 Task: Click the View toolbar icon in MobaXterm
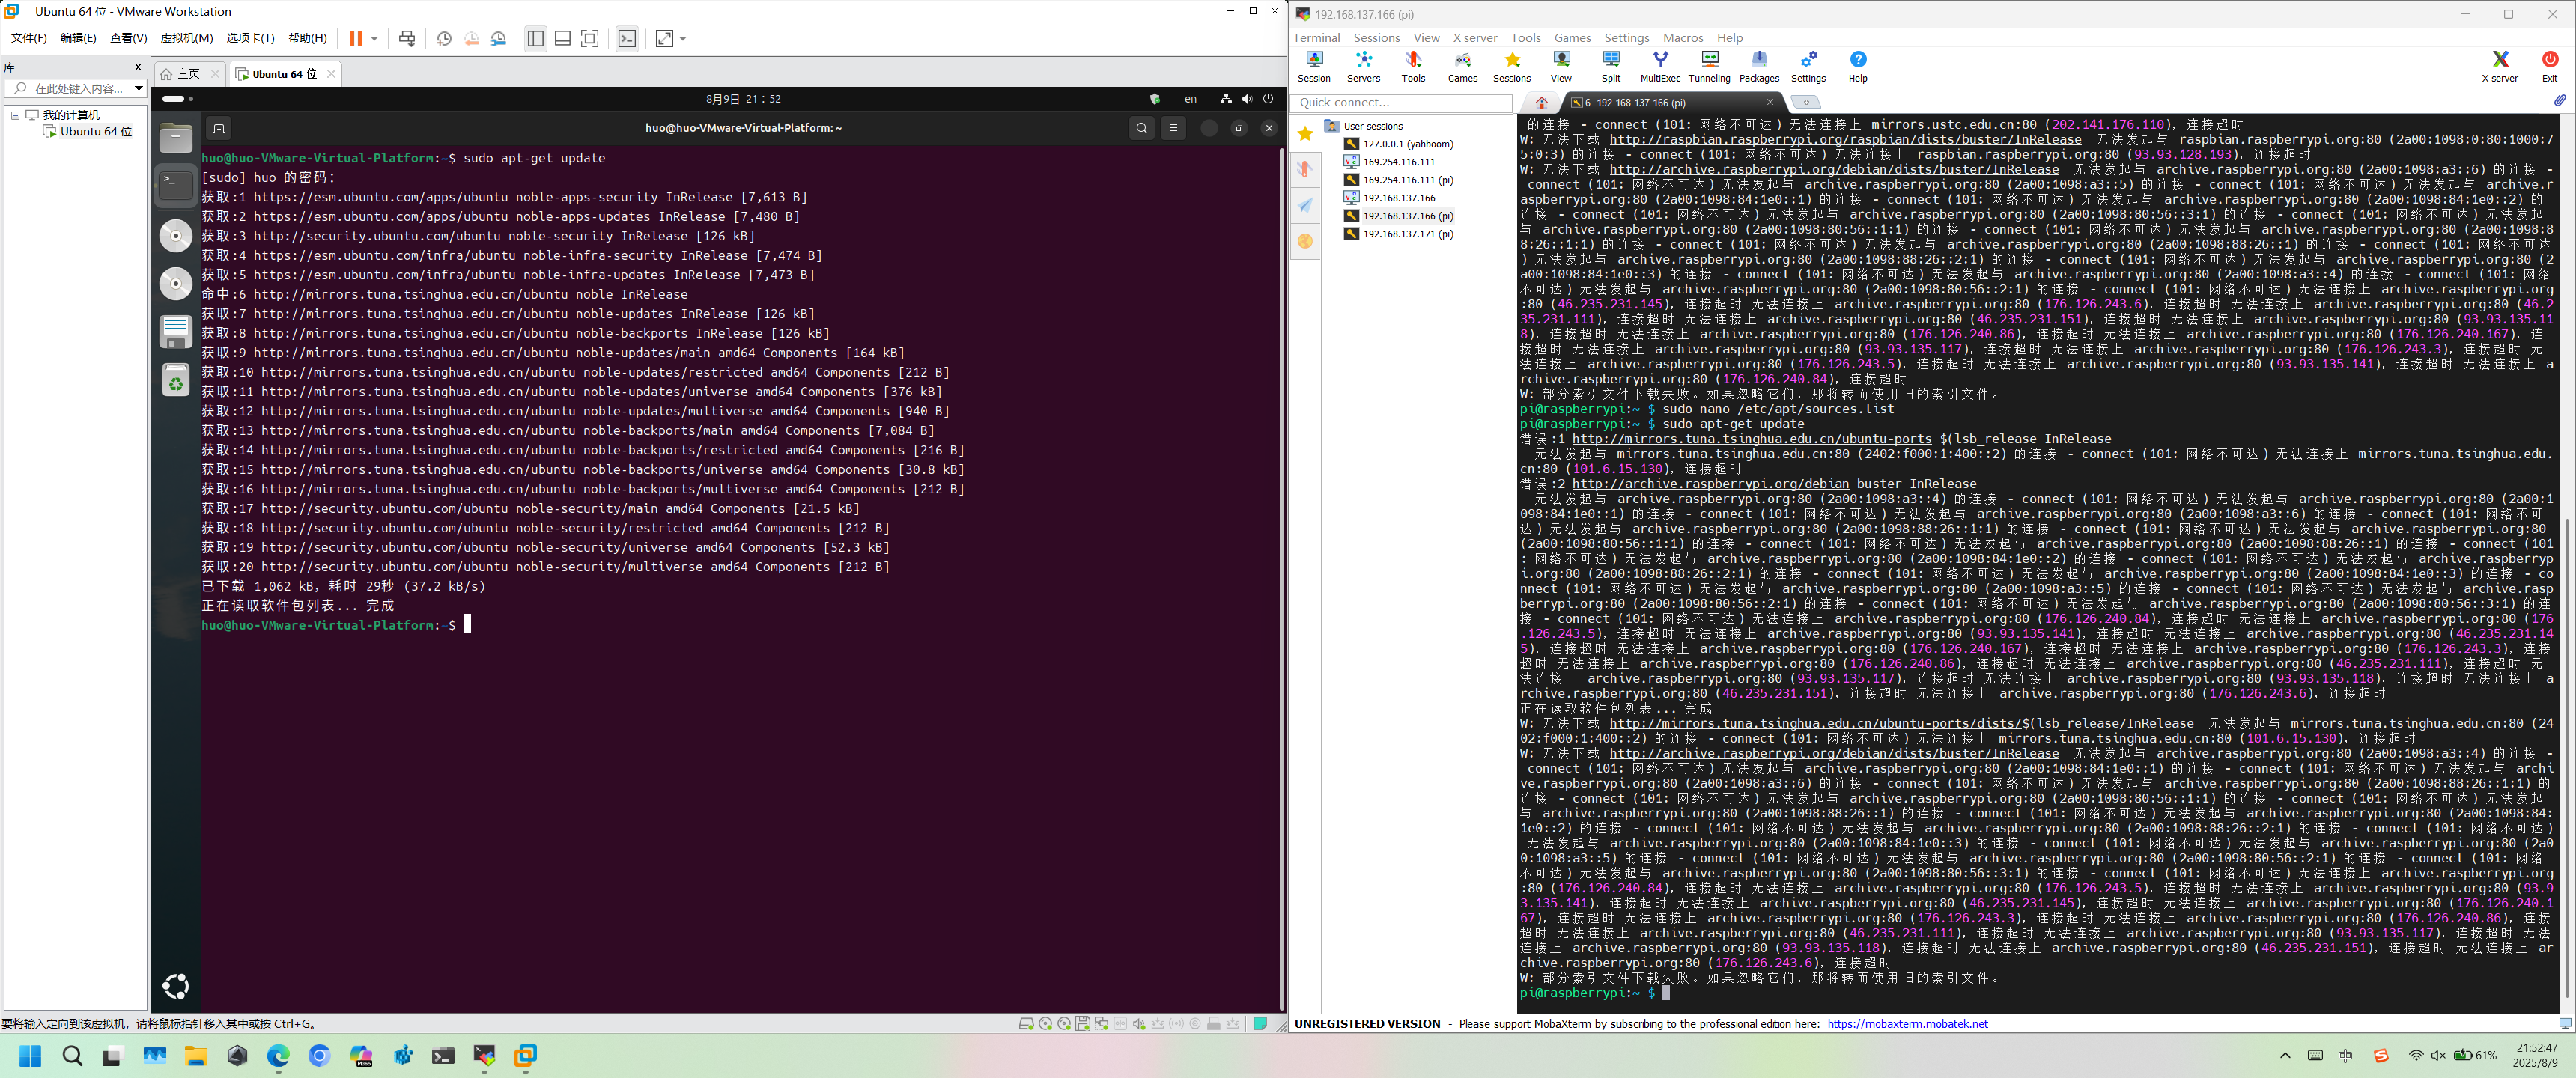[x=1561, y=67]
